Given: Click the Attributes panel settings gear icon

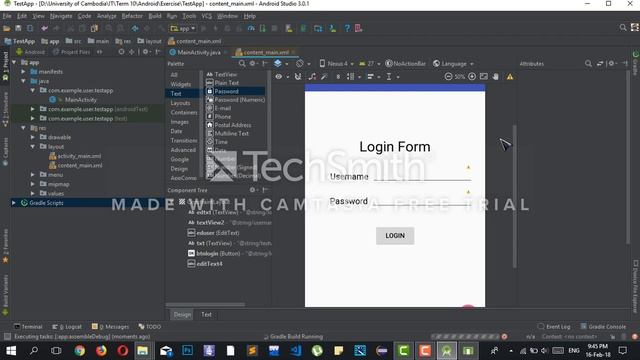Looking at the screenshot, I should click(612, 64).
